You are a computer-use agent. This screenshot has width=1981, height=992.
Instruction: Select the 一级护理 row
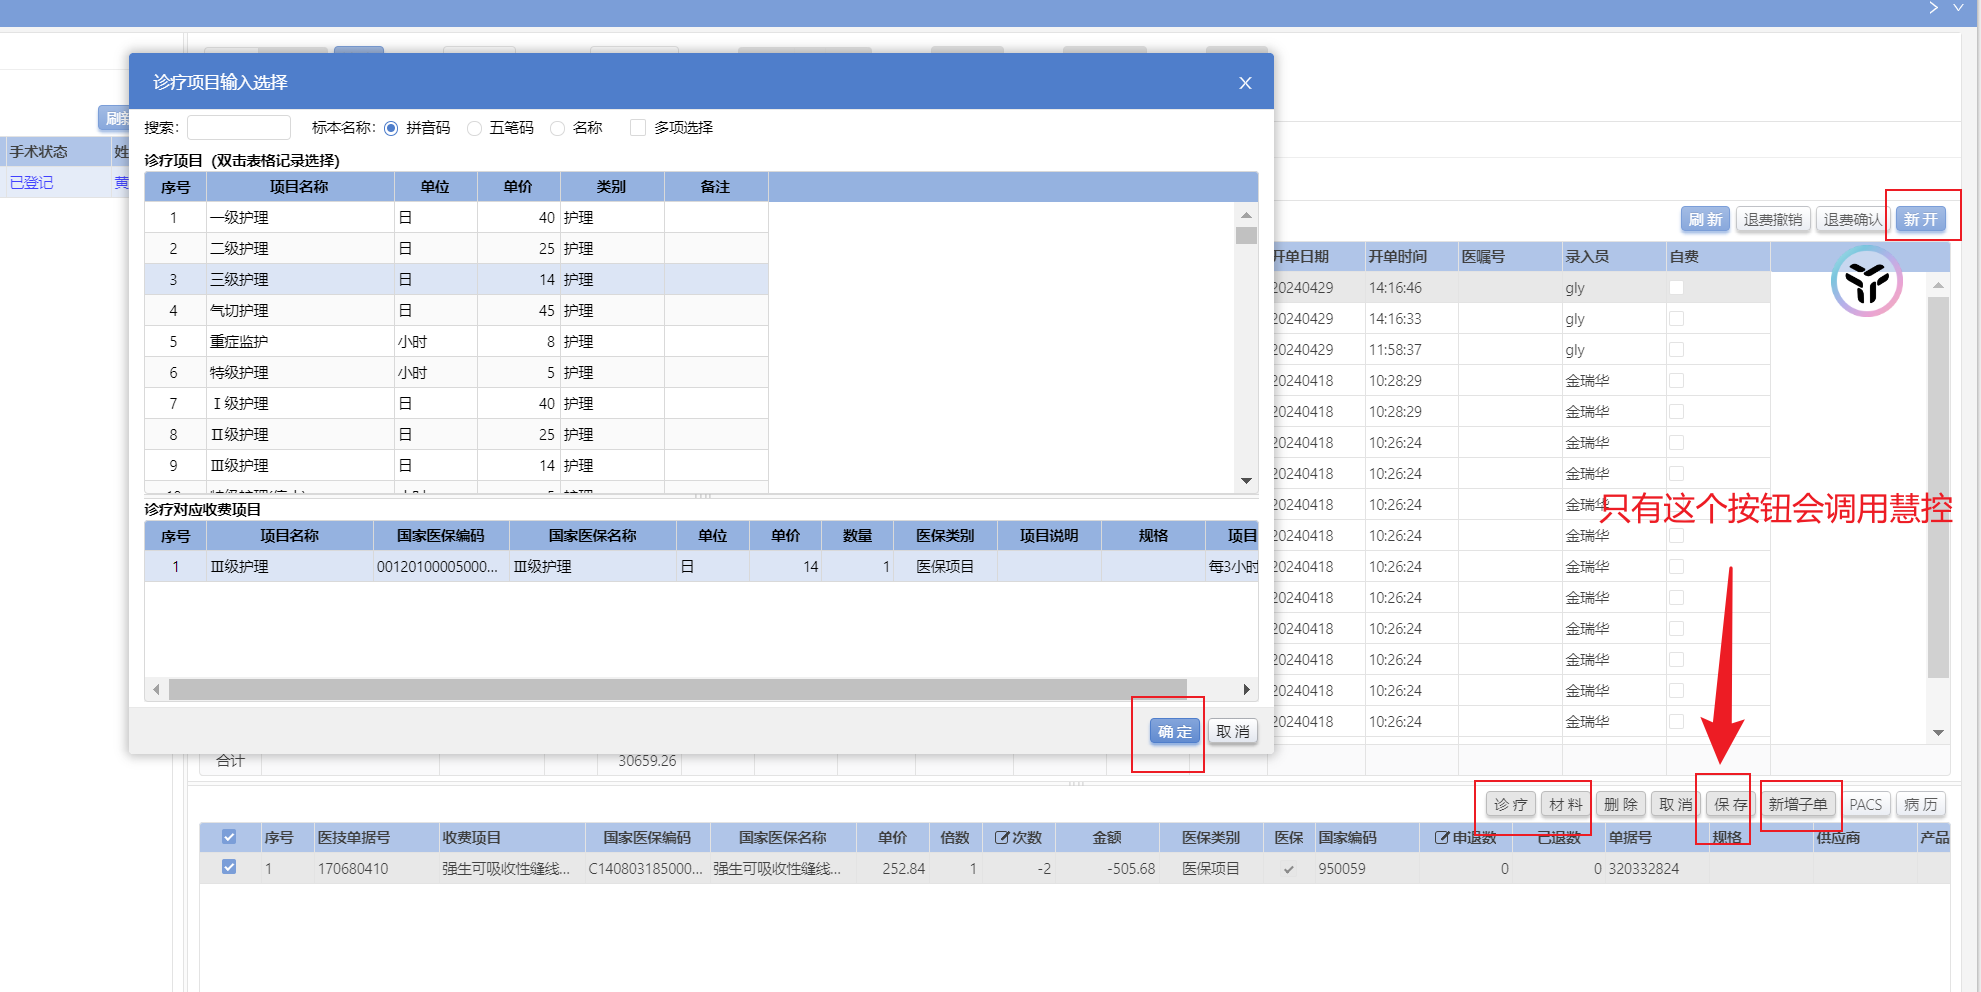456,218
